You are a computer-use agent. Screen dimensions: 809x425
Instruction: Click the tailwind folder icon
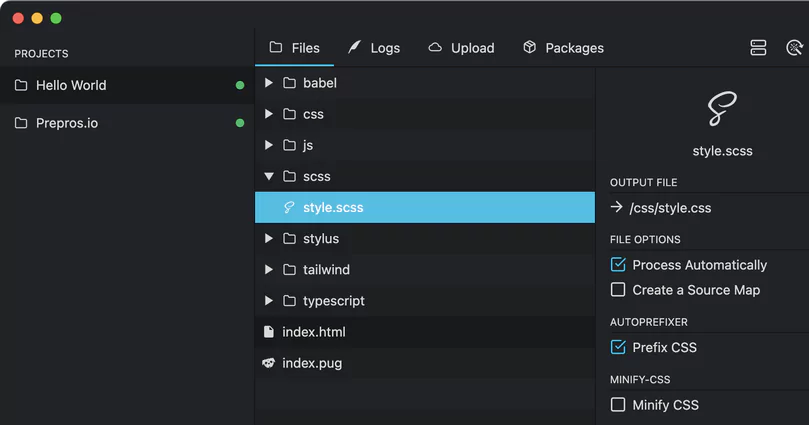[x=289, y=270]
